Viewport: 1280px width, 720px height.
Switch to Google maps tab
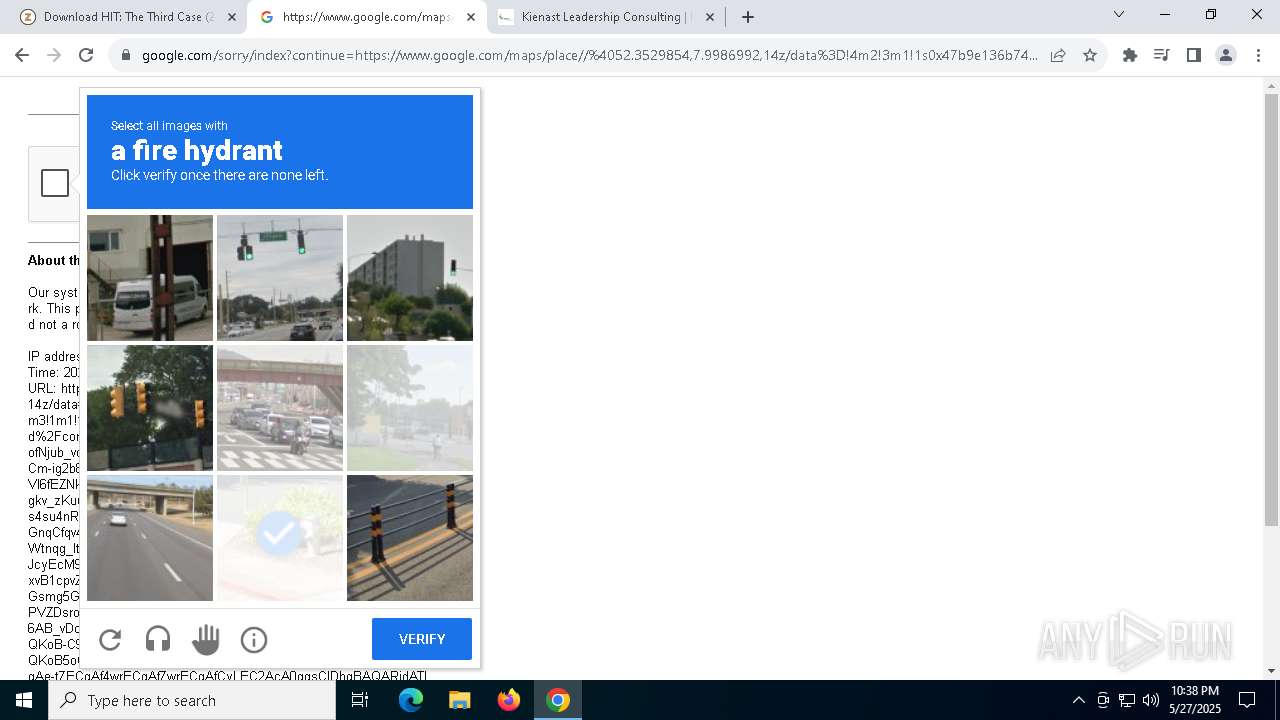[x=367, y=17]
